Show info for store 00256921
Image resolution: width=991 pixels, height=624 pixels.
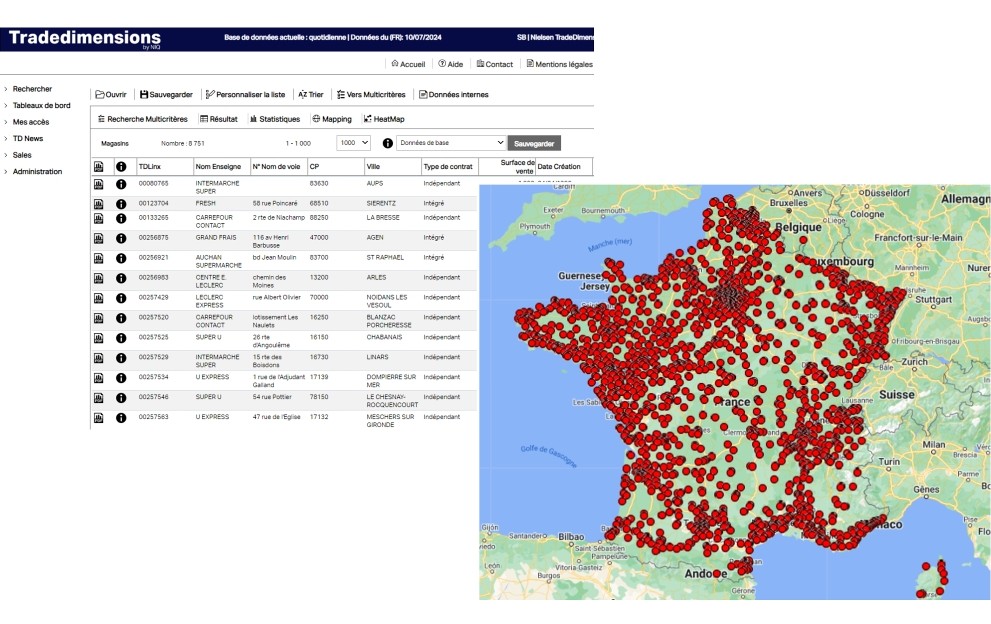pos(121,259)
